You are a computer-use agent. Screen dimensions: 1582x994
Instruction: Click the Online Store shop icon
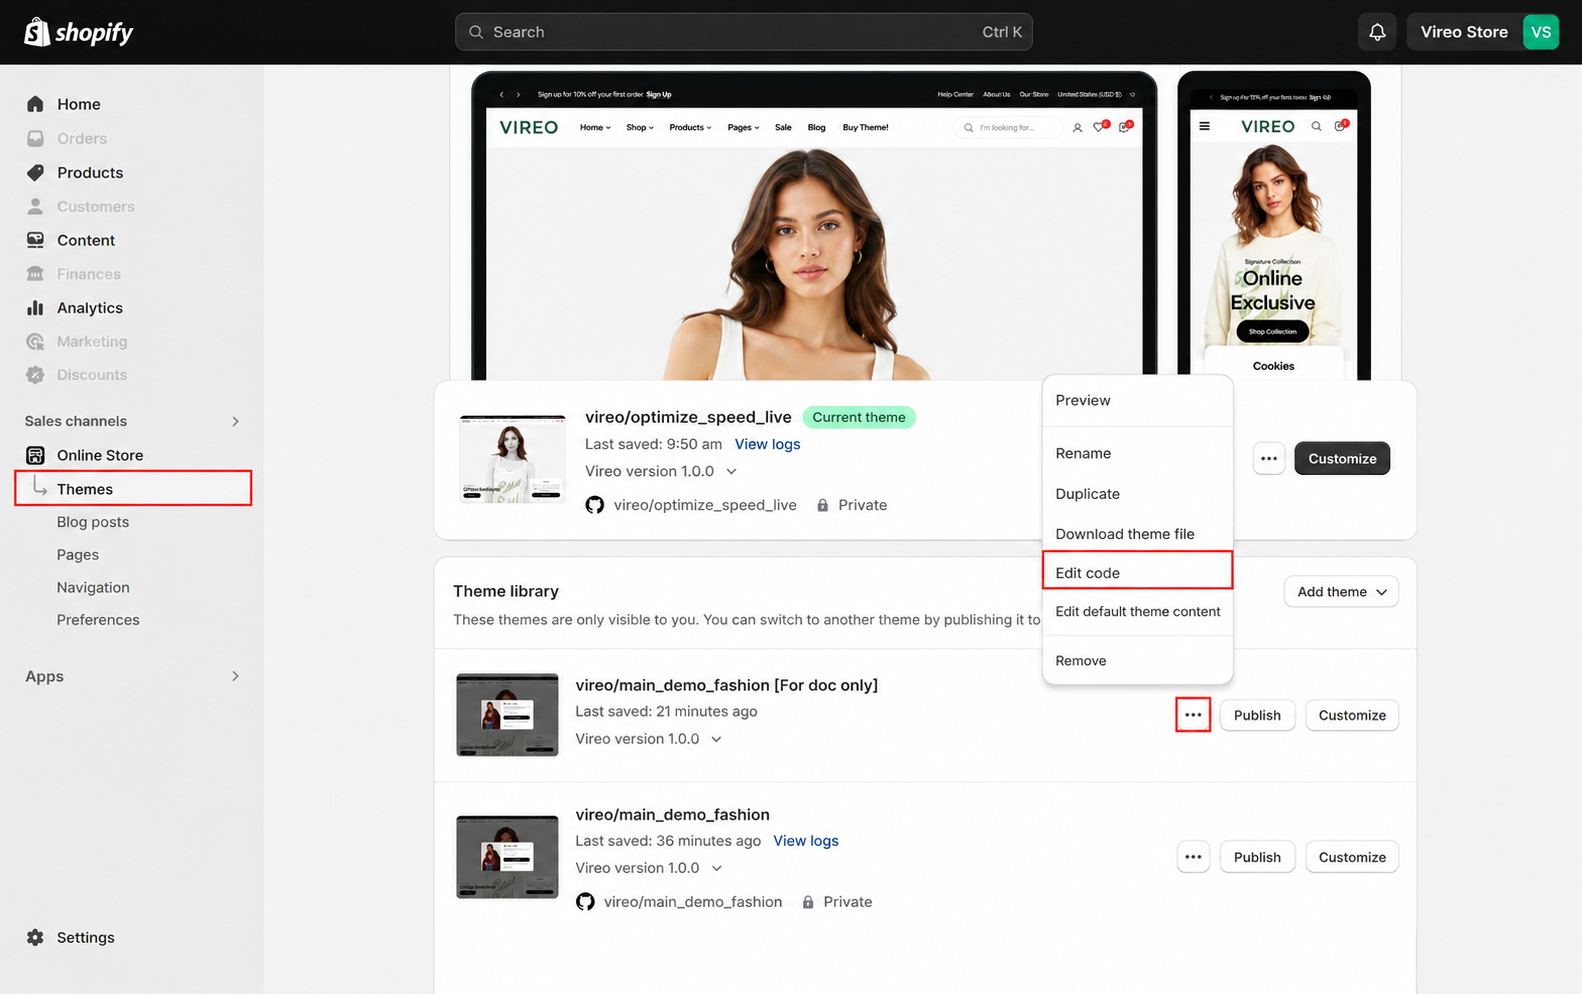[x=35, y=455]
